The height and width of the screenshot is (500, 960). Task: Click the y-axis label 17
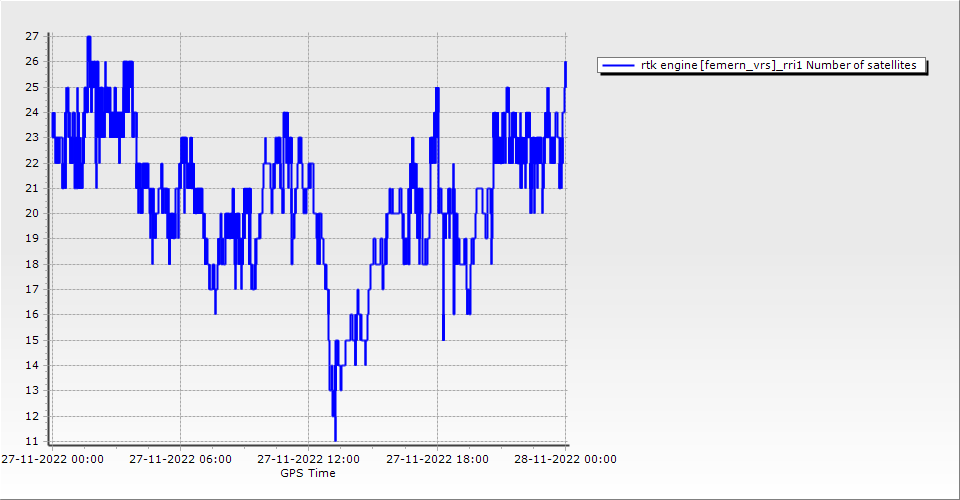[x=31, y=290]
